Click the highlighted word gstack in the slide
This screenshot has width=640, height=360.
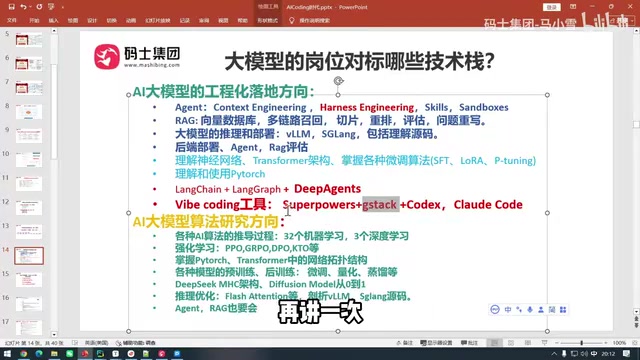(x=380, y=204)
